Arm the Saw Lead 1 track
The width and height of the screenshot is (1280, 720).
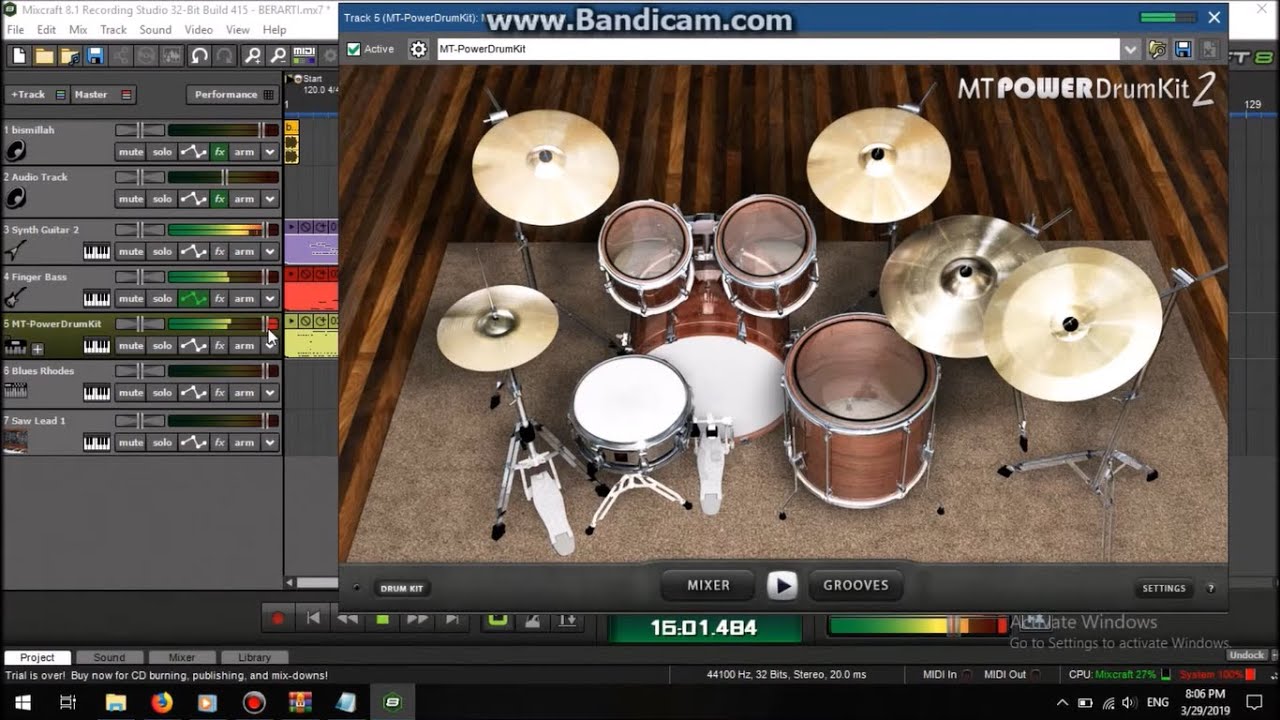tap(244, 442)
